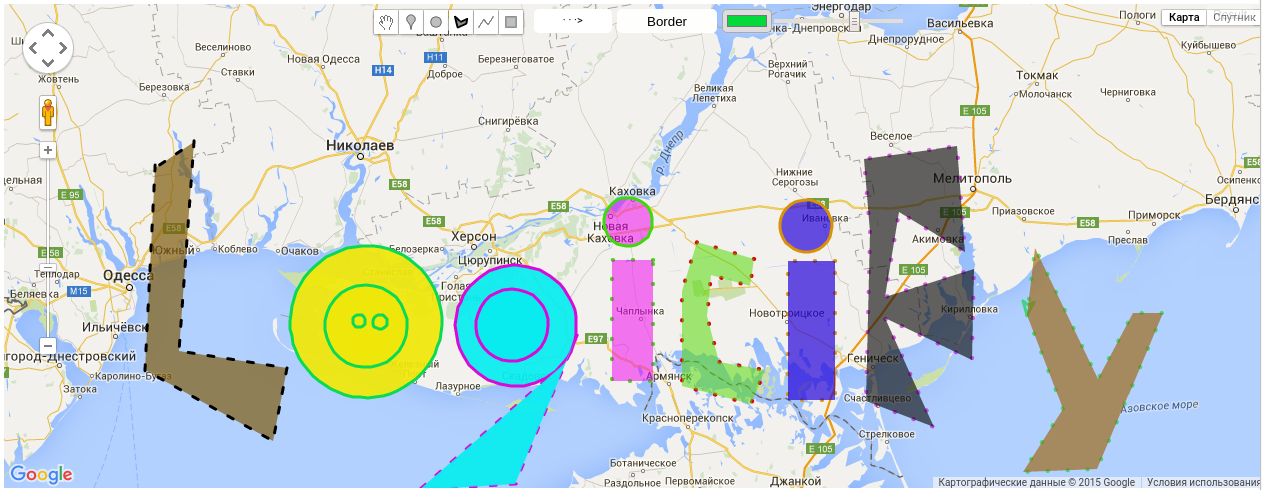This screenshot has width=1262, height=490.
Task: Open the Google logo link
Action: pos(41,474)
